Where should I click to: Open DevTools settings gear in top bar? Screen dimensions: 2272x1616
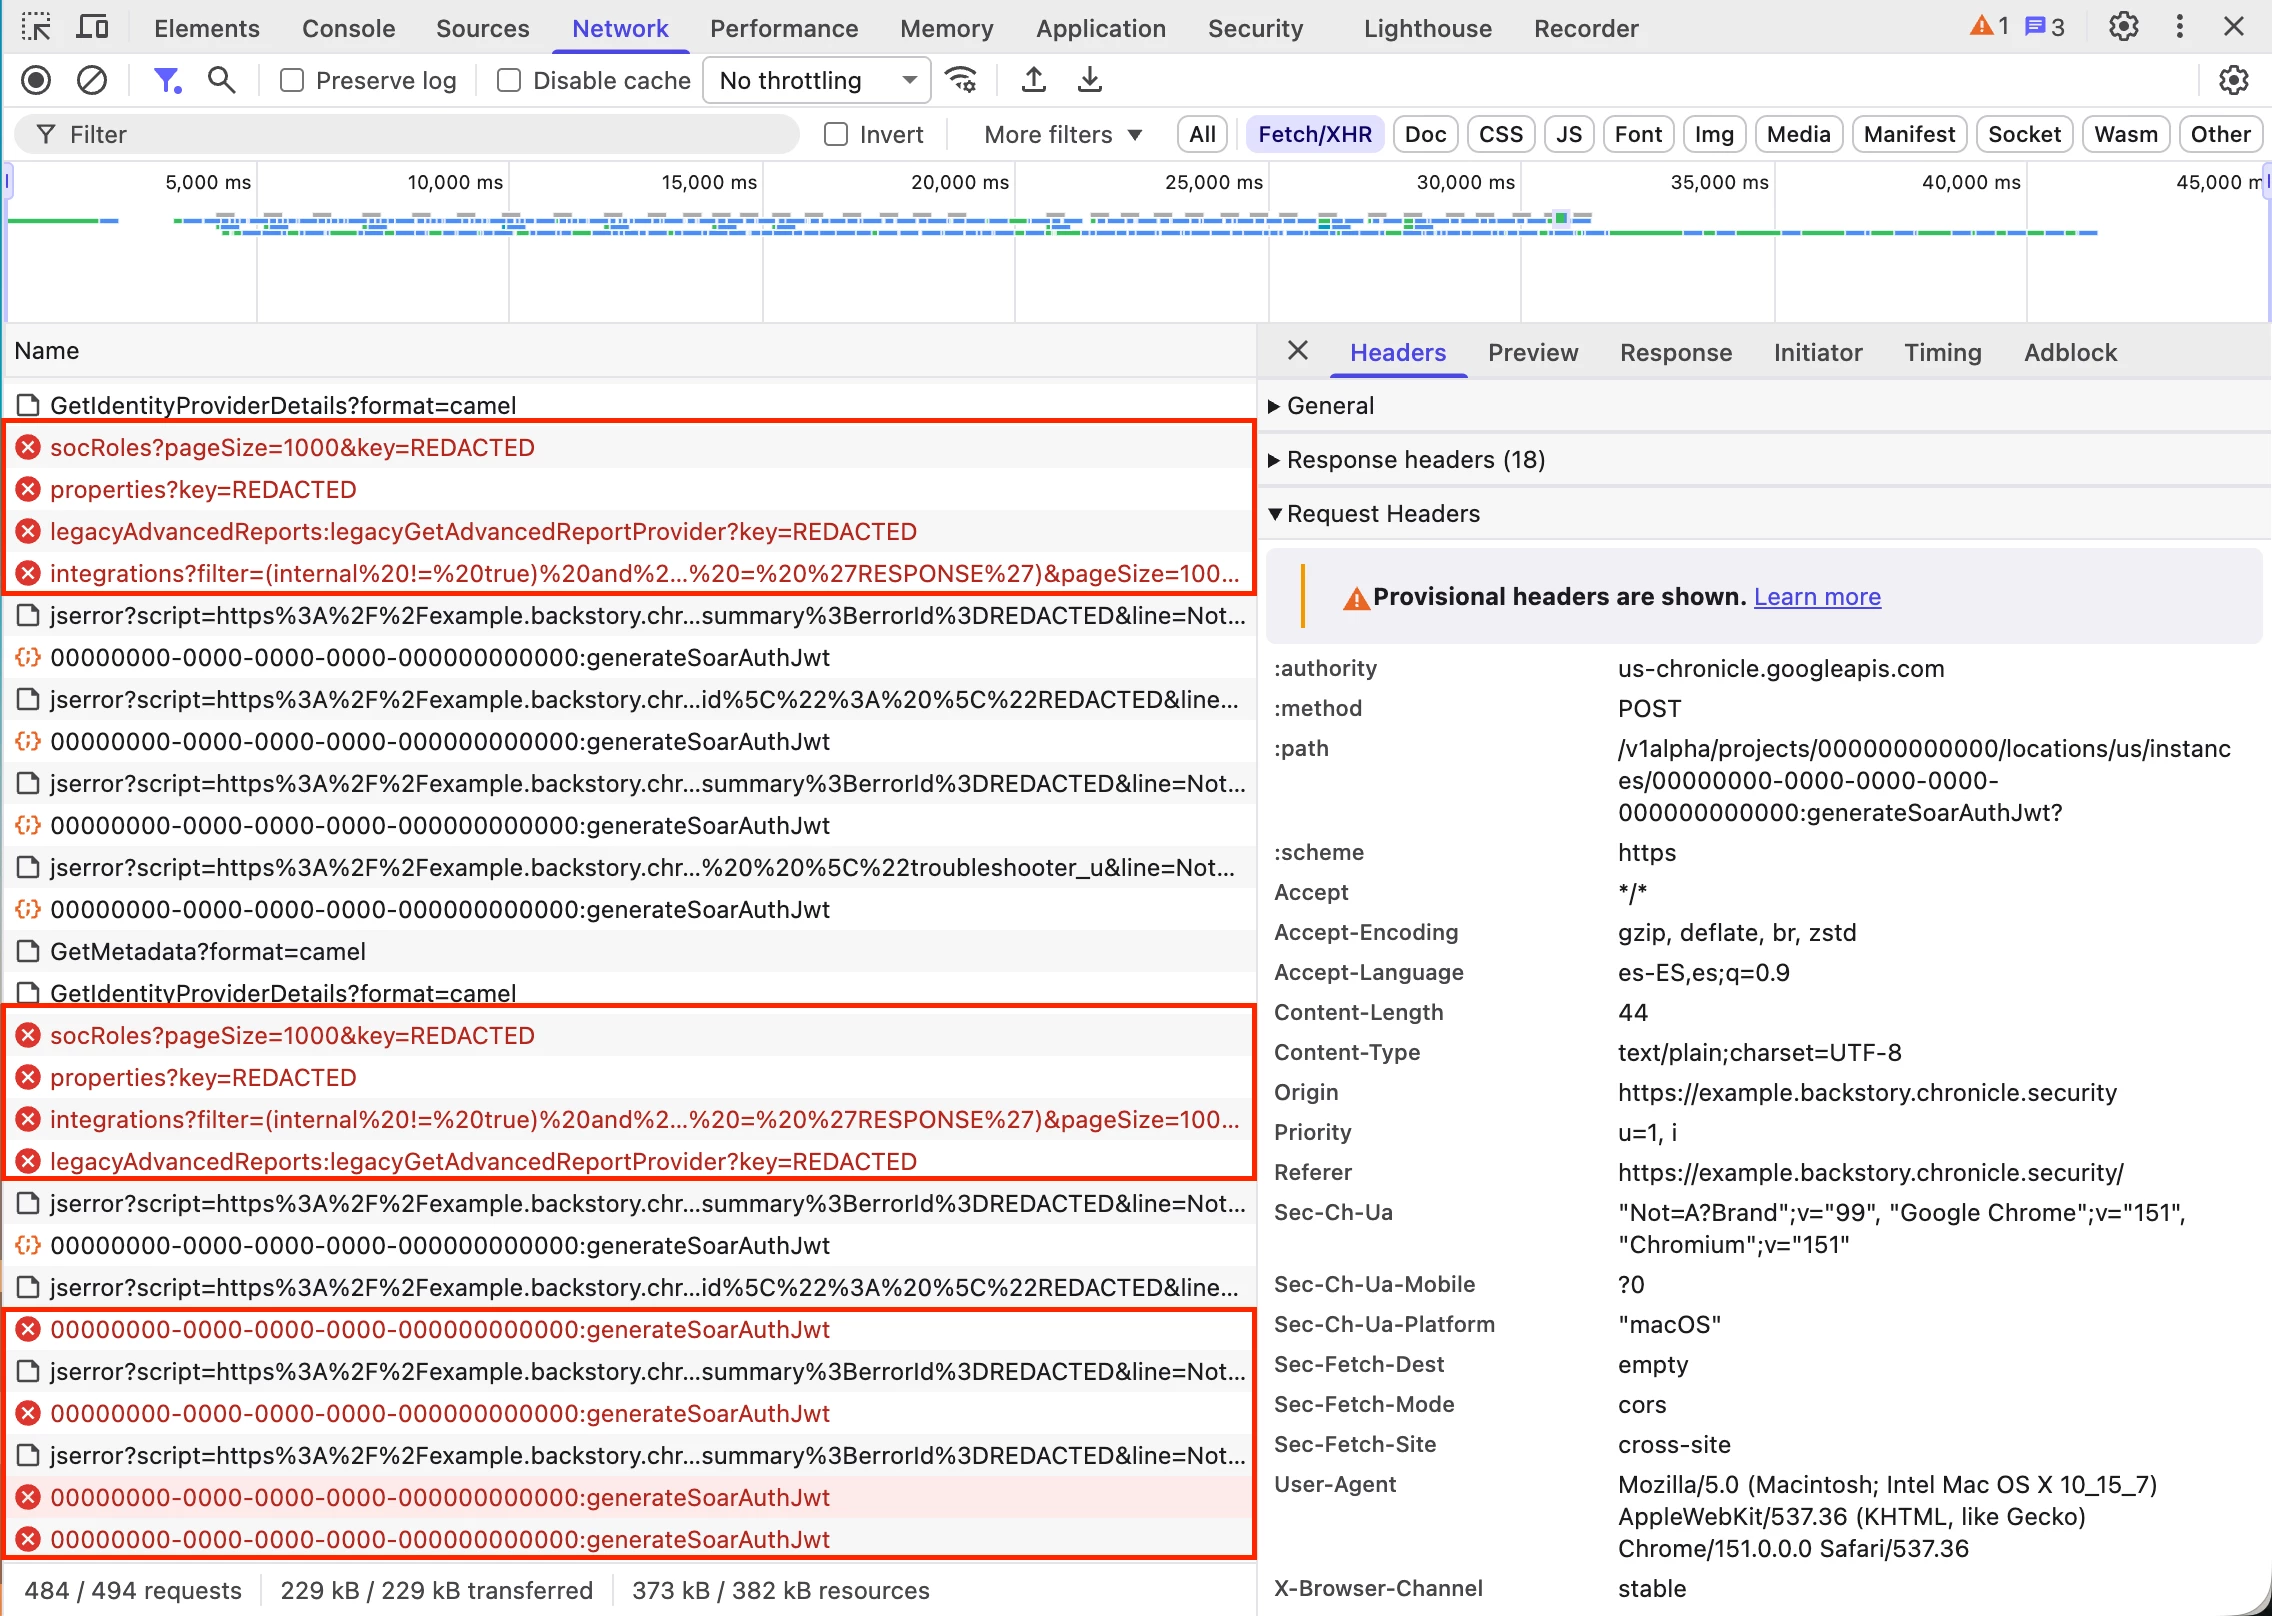[2123, 27]
